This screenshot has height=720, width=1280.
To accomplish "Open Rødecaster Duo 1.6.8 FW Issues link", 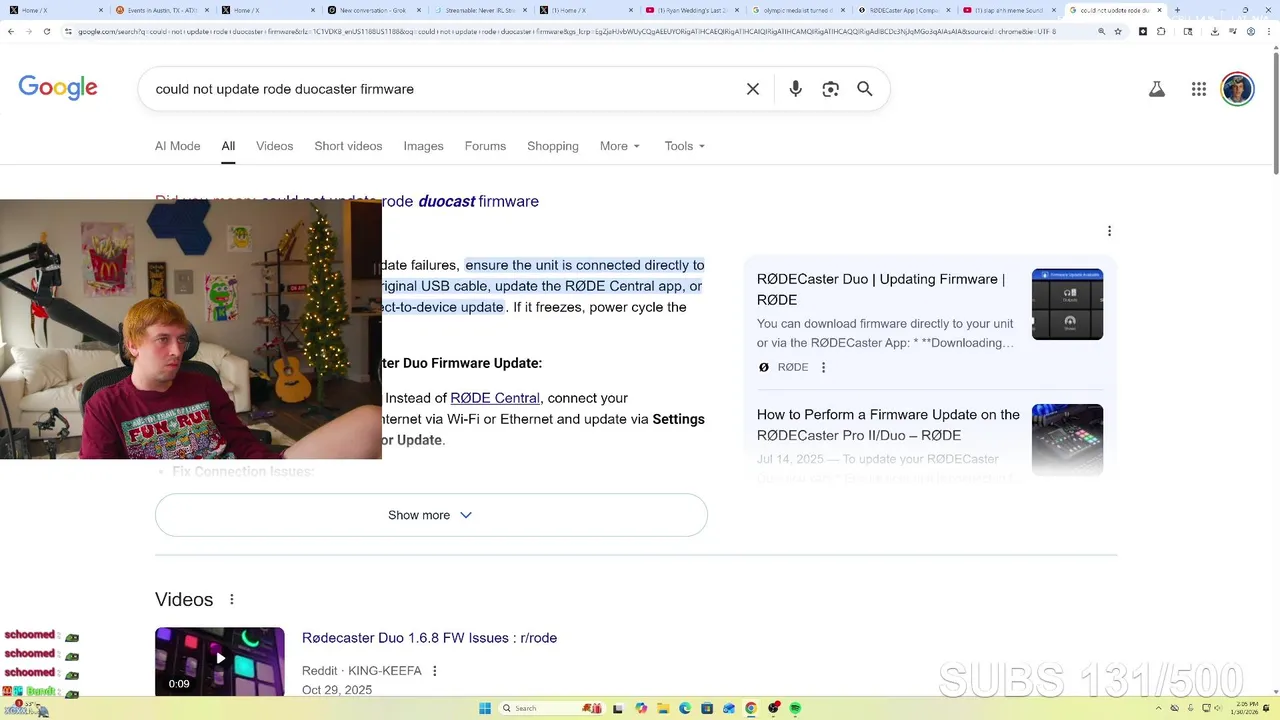I will tap(429, 638).
